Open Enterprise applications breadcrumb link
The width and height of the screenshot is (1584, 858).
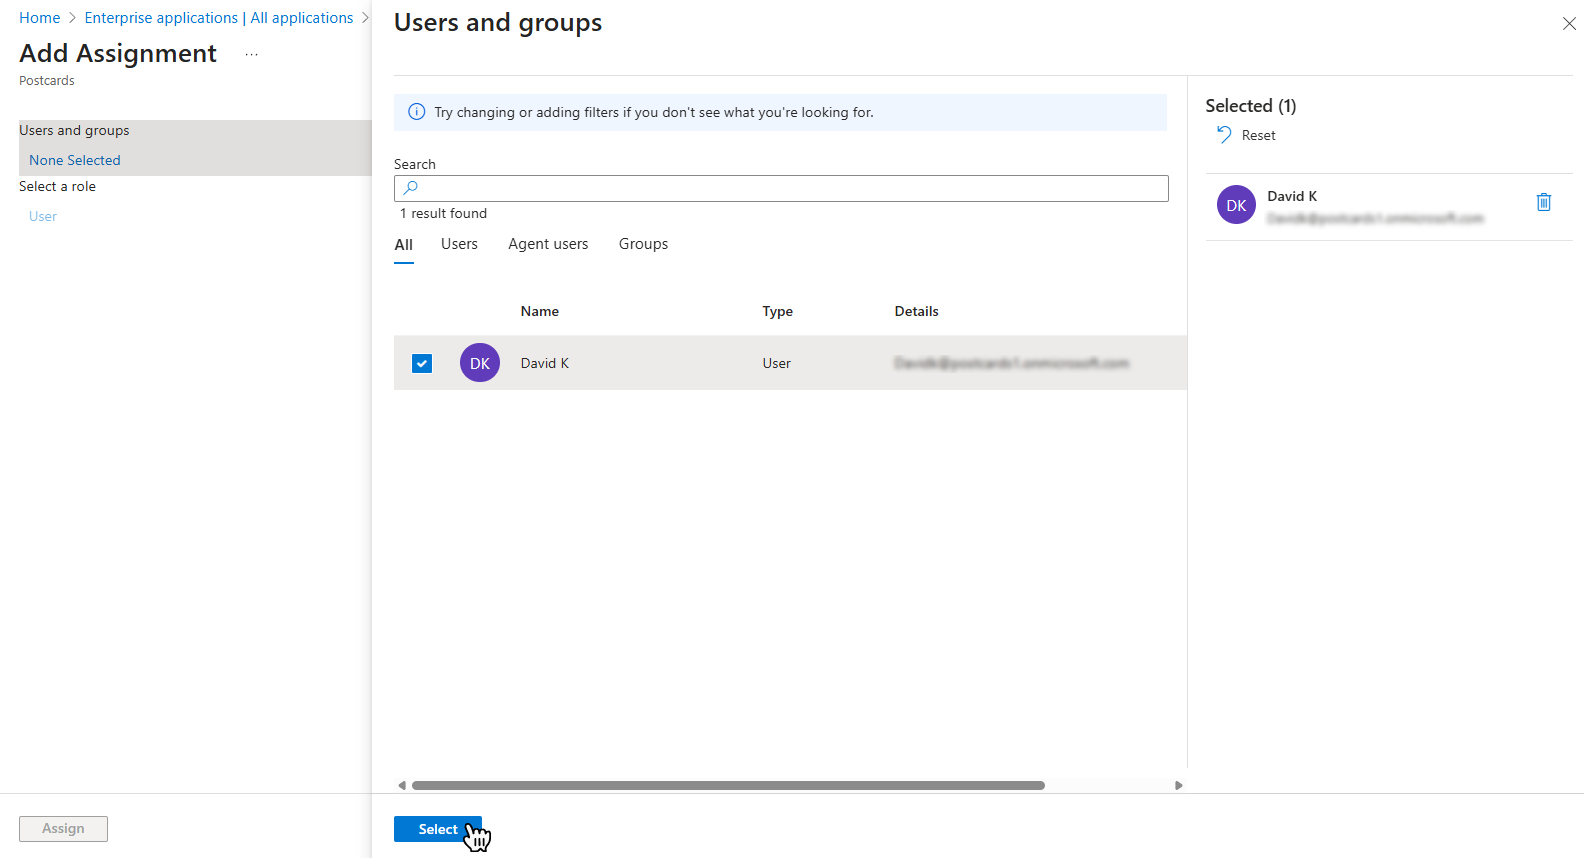[x=218, y=18]
